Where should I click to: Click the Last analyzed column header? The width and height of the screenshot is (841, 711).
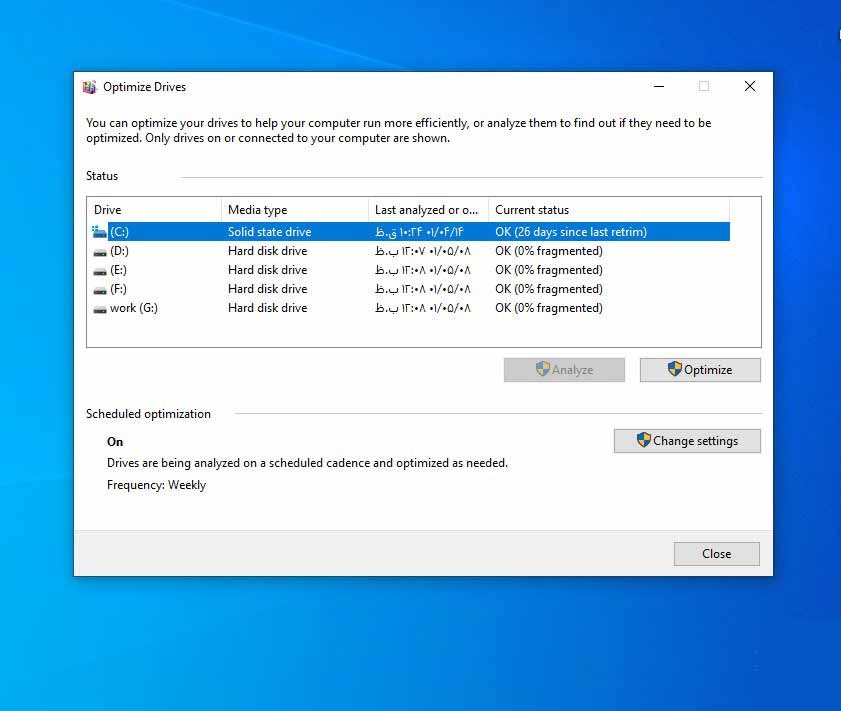(428, 210)
